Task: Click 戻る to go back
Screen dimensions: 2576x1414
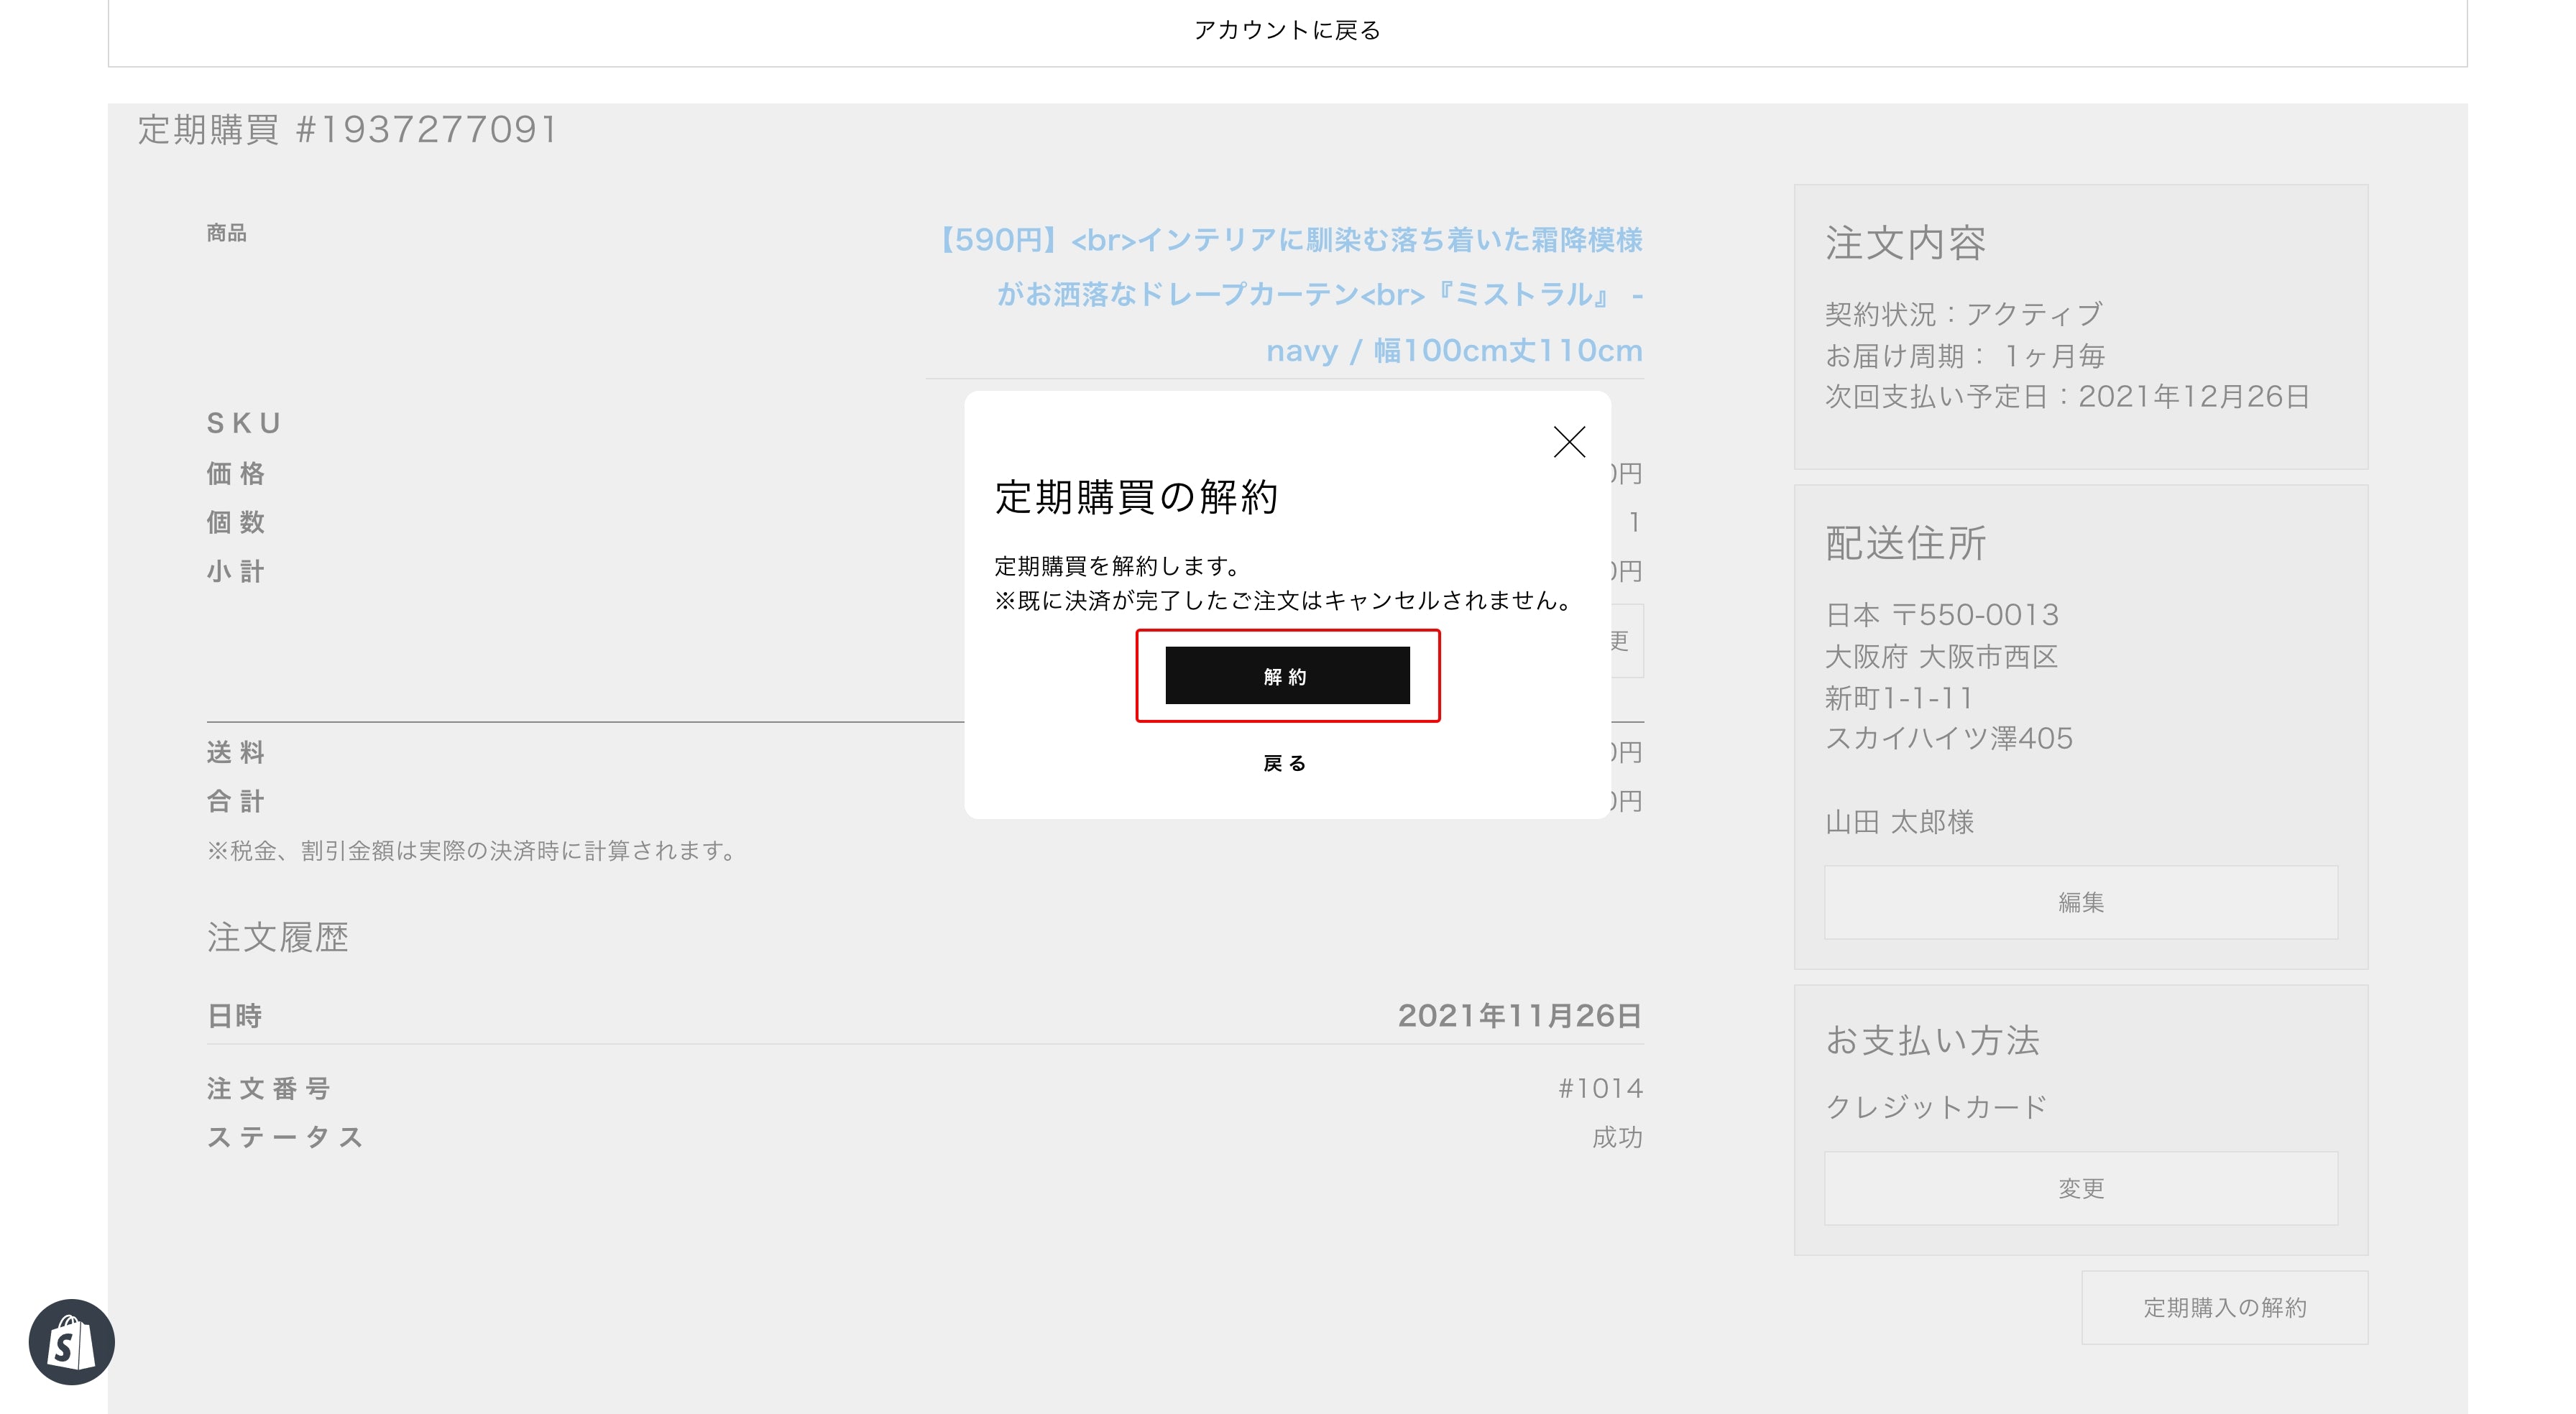Action: tap(1285, 763)
